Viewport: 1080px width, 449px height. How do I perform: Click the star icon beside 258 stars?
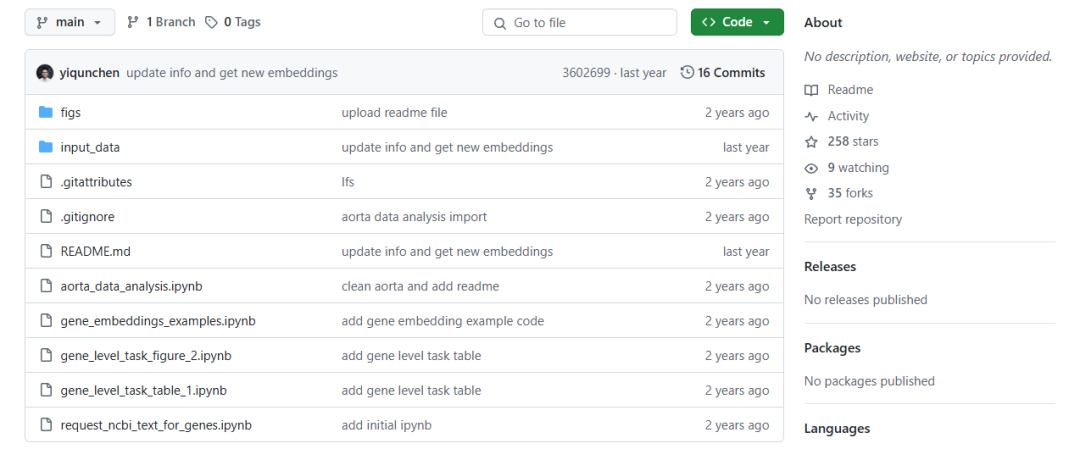pyautogui.click(x=812, y=142)
